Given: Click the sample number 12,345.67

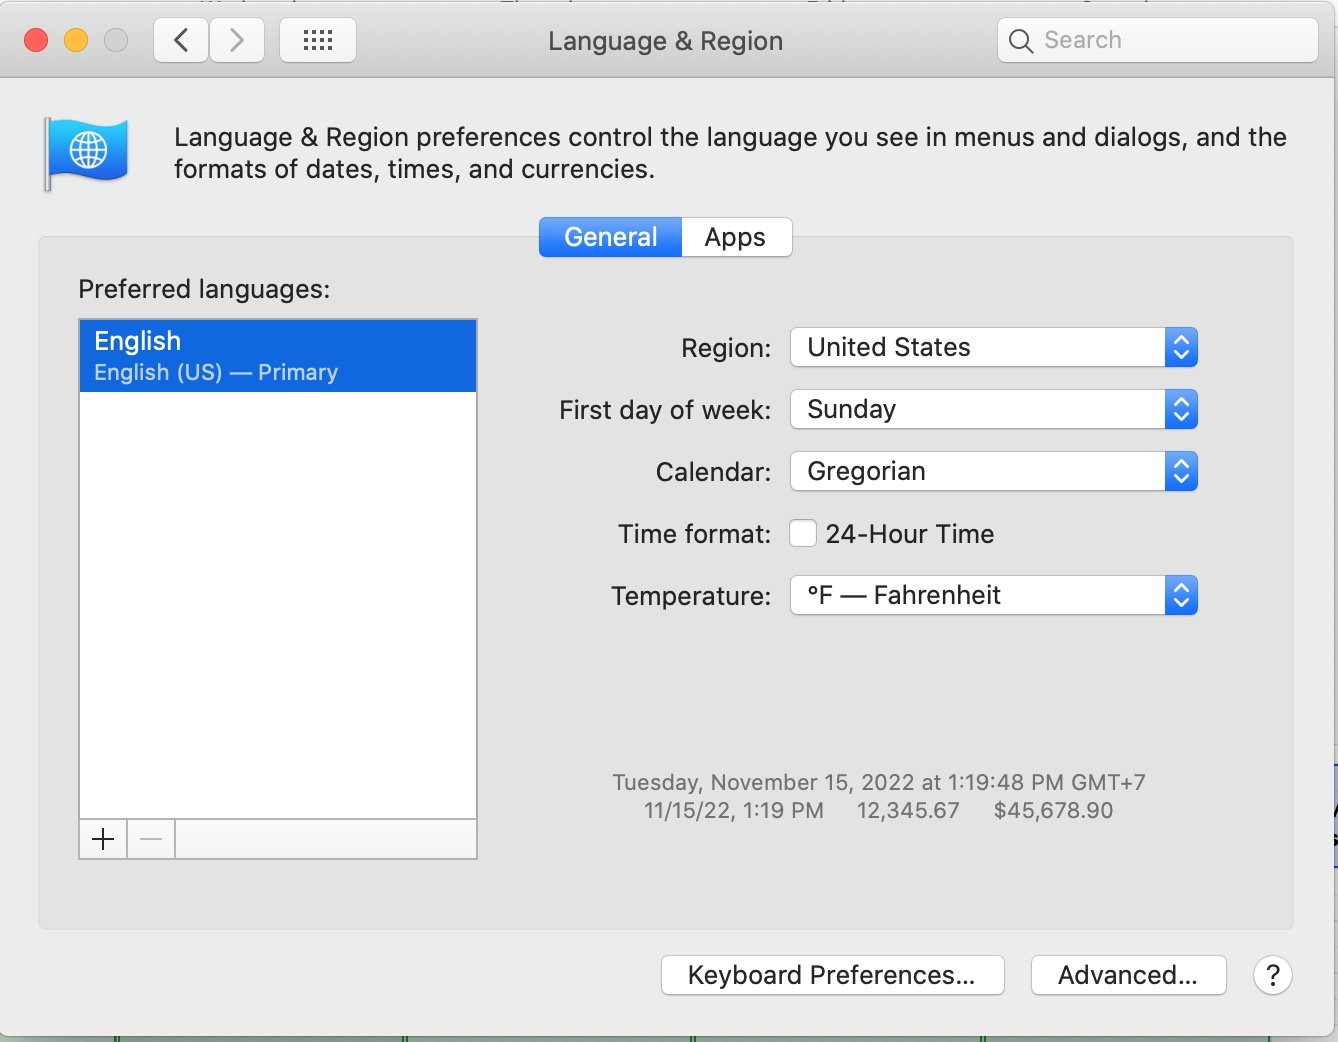Looking at the screenshot, I should tap(908, 810).
